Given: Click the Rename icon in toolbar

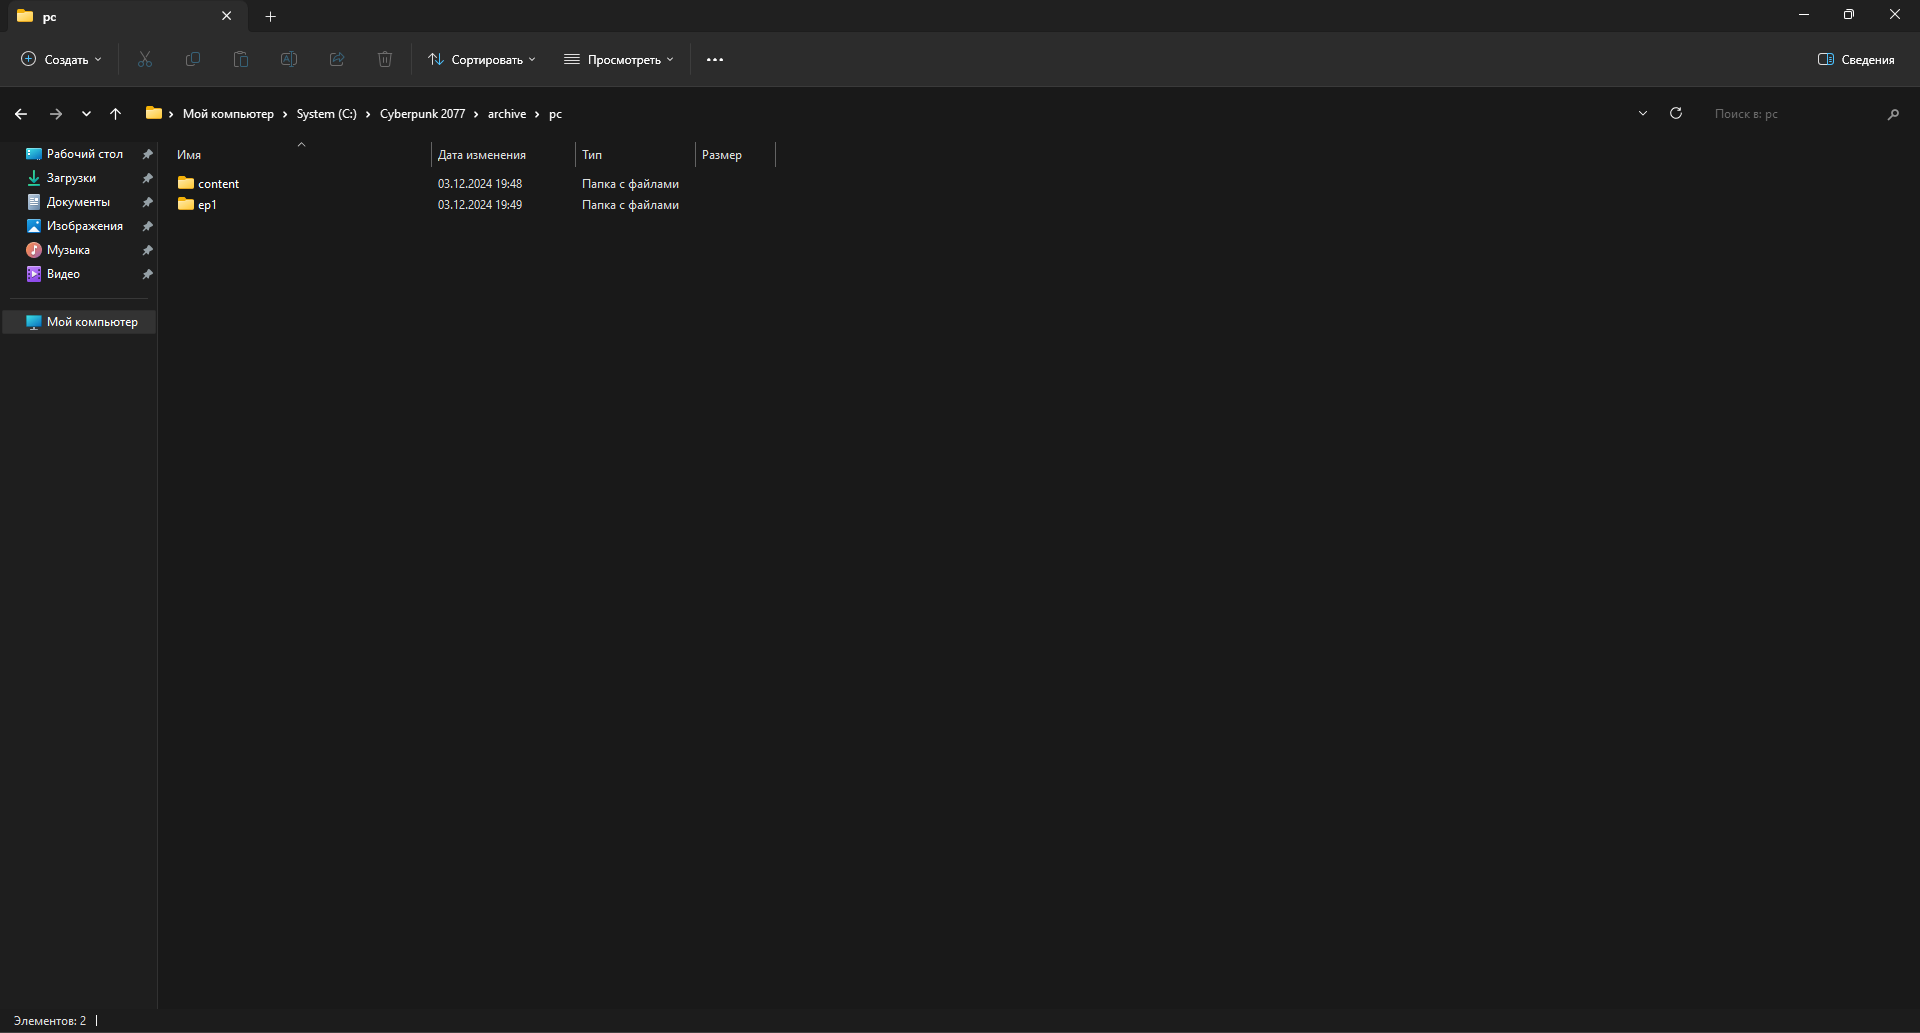Looking at the screenshot, I should (289, 60).
